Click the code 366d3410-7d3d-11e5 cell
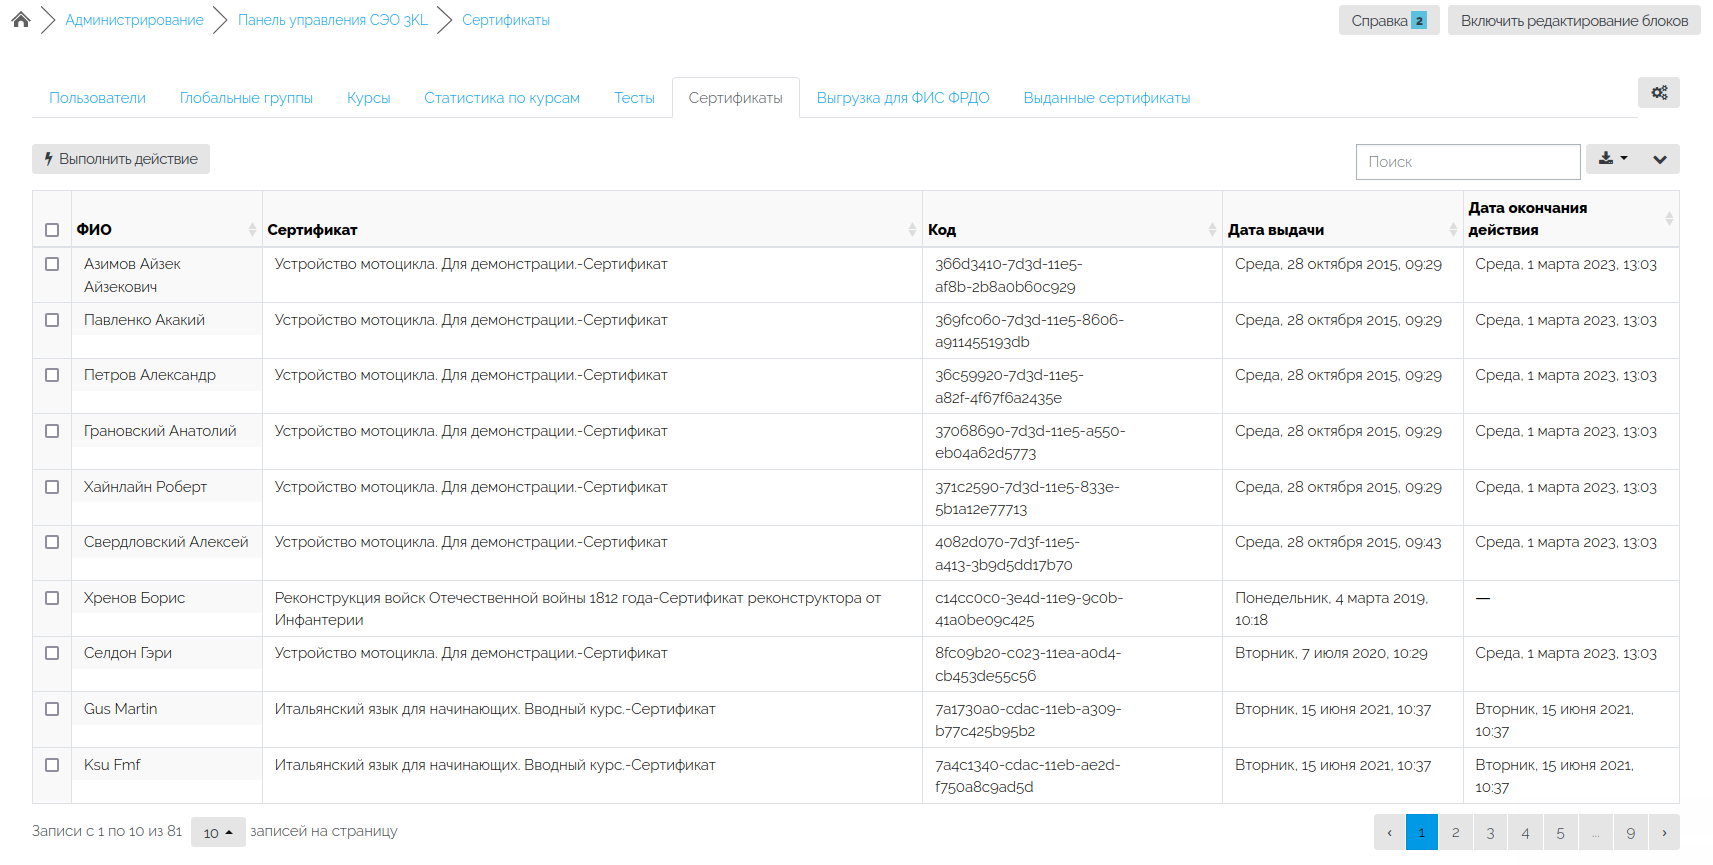The width and height of the screenshot is (1713, 865). tap(1072, 275)
